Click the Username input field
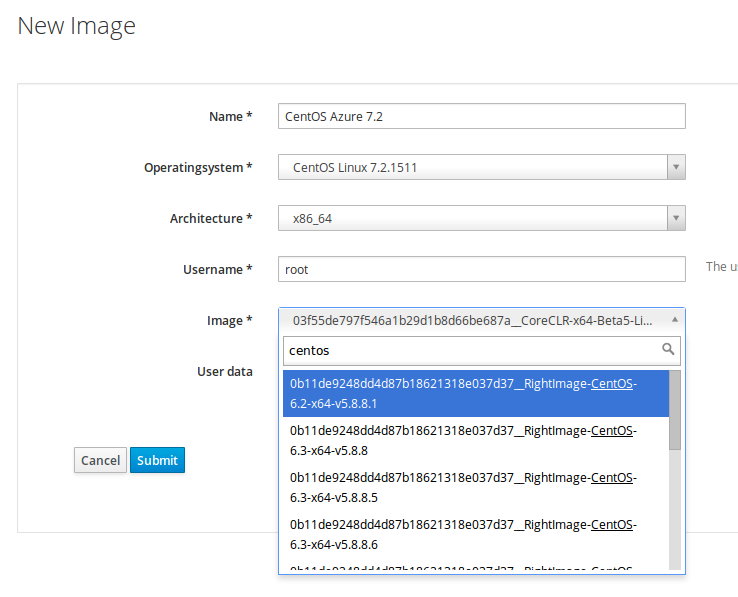Screen dimensions: 738x597 (481, 269)
